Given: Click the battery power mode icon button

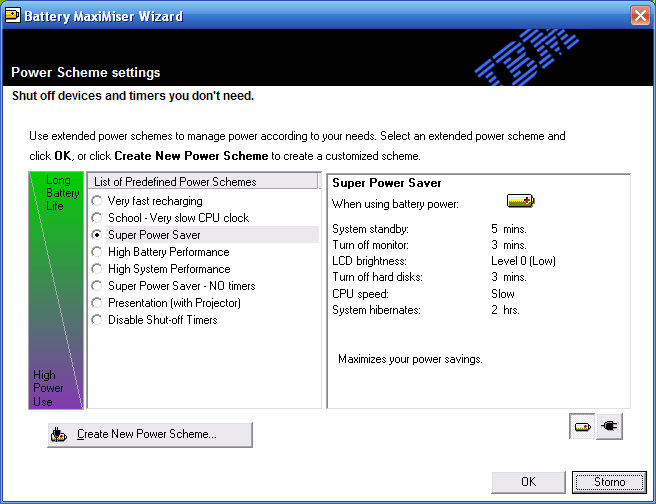Looking at the screenshot, I should click(582, 428).
